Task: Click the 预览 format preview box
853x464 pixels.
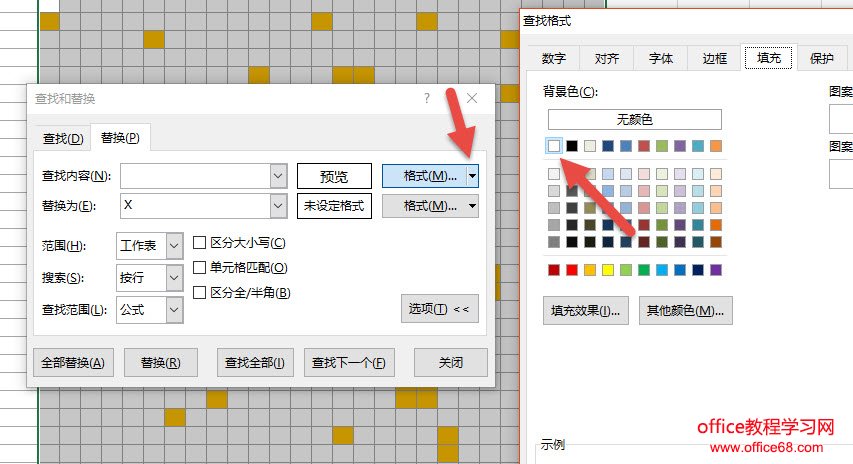Action: click(x=334, y=176)
